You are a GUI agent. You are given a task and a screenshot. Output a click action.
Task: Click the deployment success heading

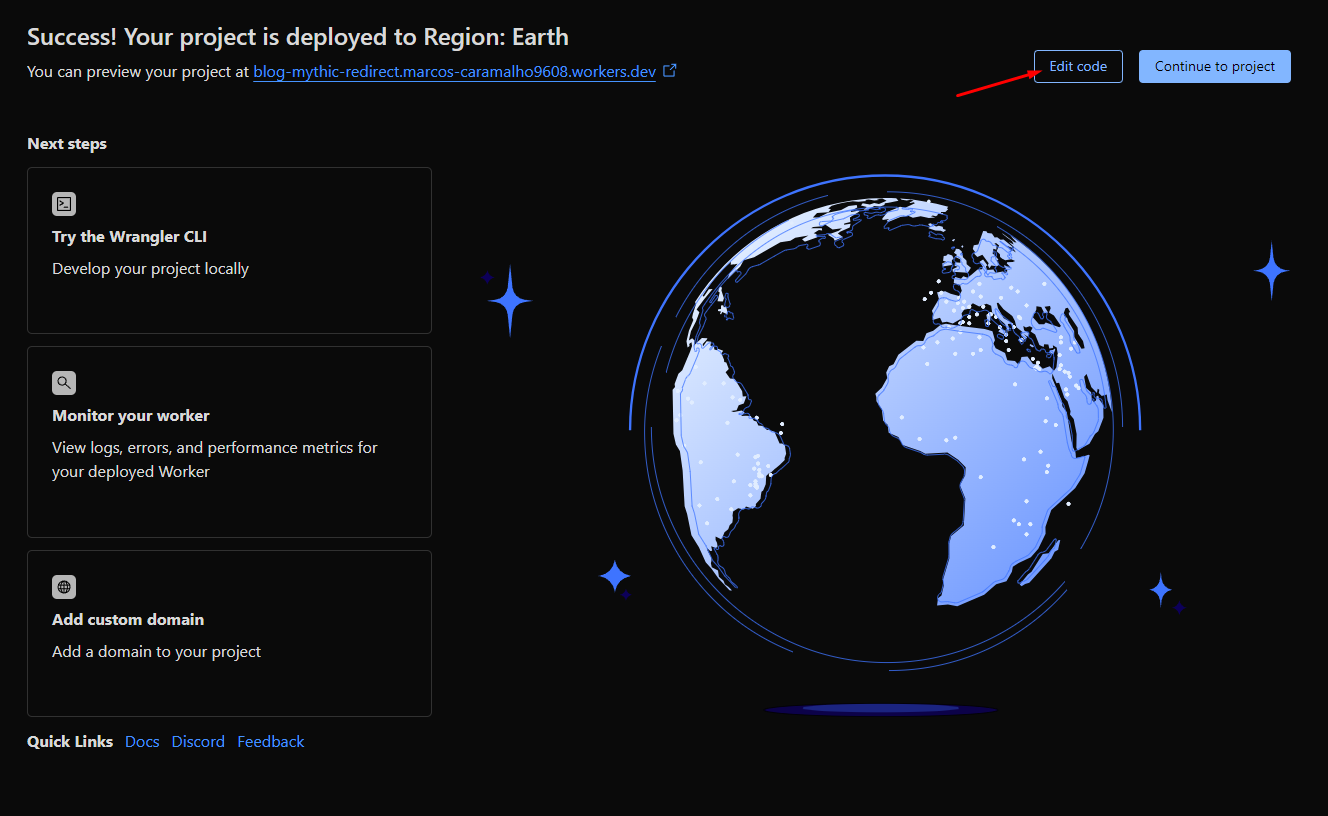(297, 36)
